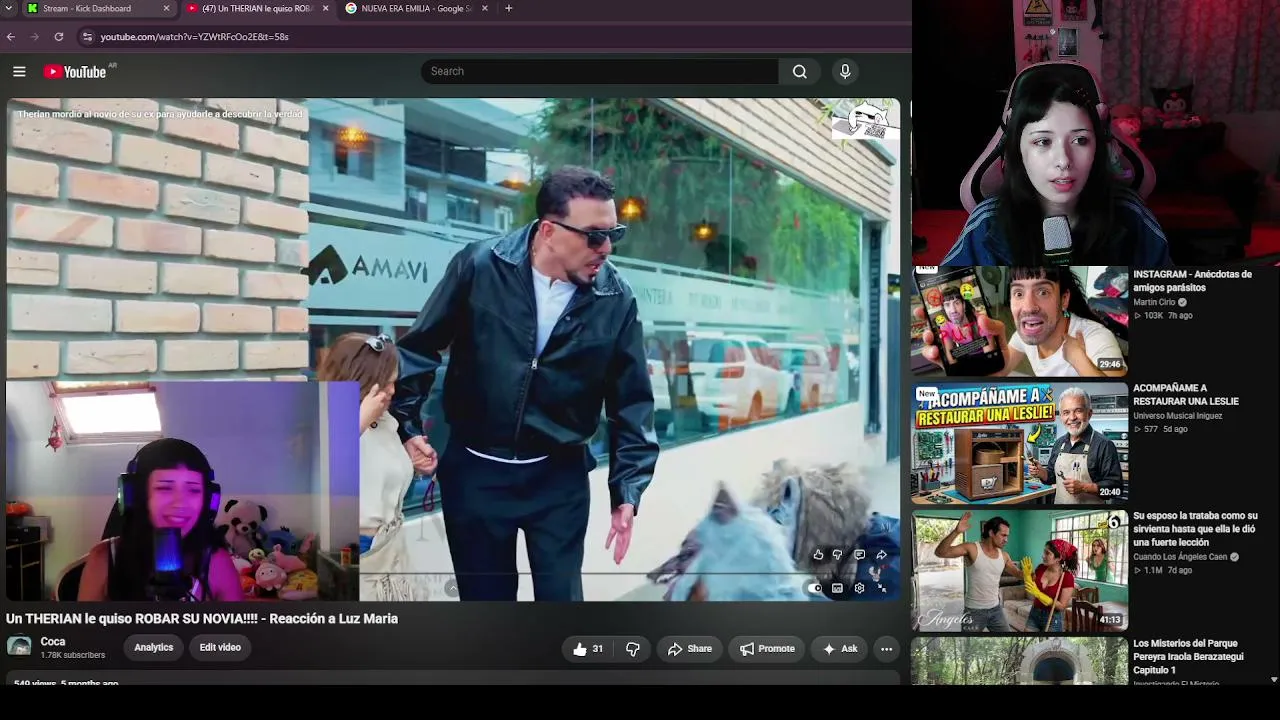This screenshot has width=1280, height=720.
Task: Open the Coca channel avatar
Action: click(x=19, y=646)
